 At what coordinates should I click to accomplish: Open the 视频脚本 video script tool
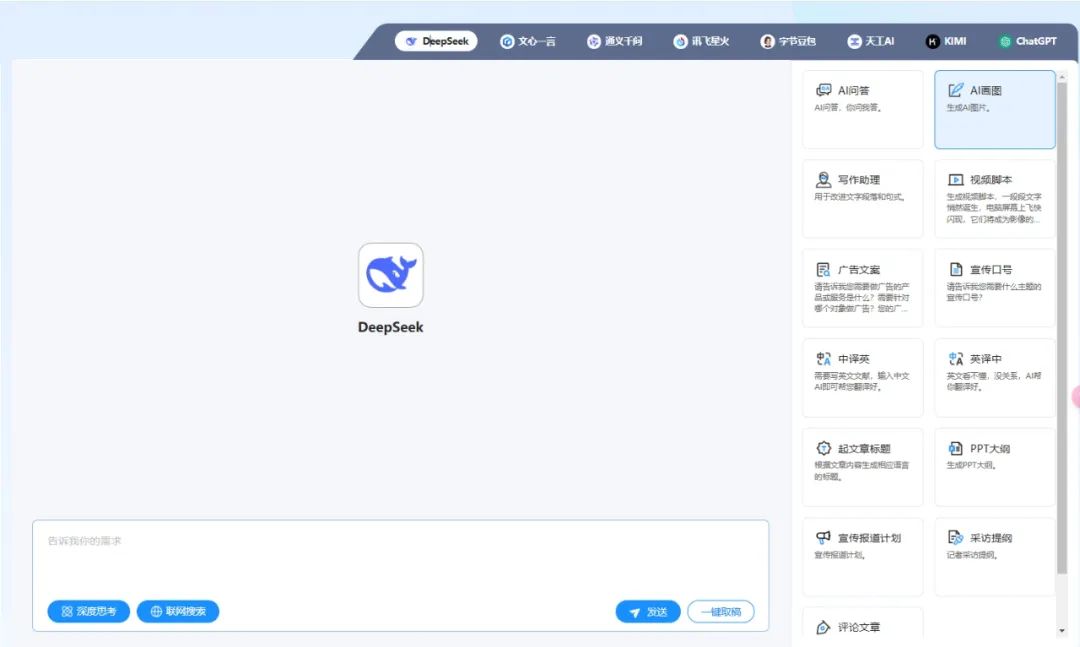tap(994, 199)
